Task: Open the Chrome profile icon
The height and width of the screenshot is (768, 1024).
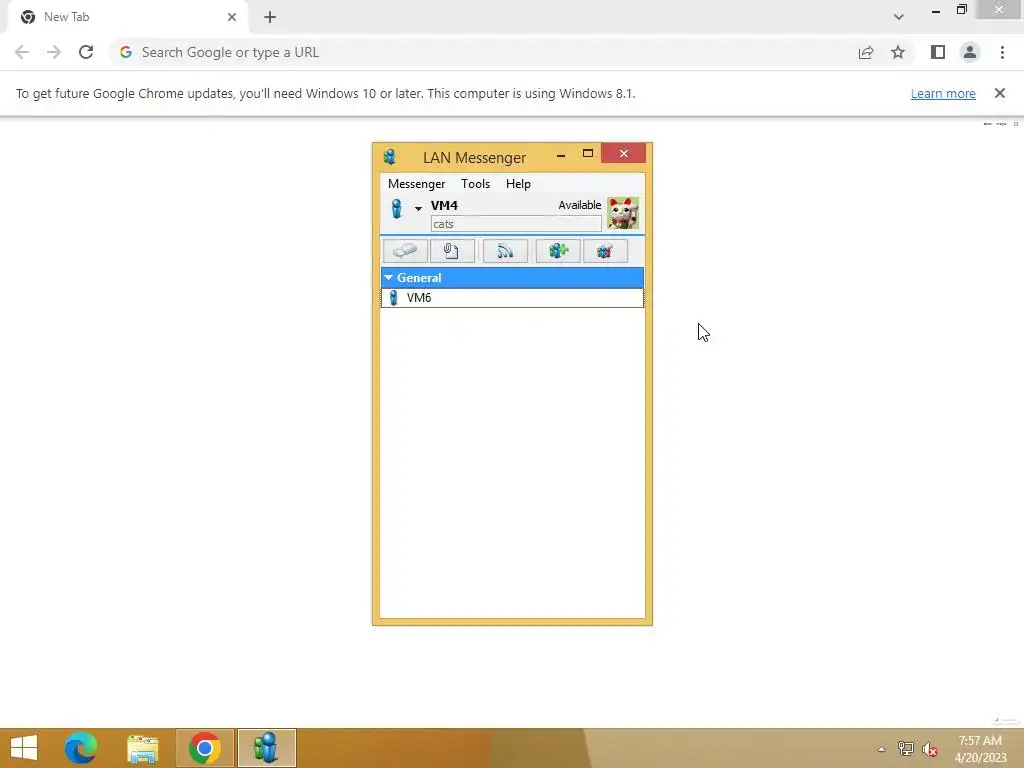Action: tap(970, 52)
